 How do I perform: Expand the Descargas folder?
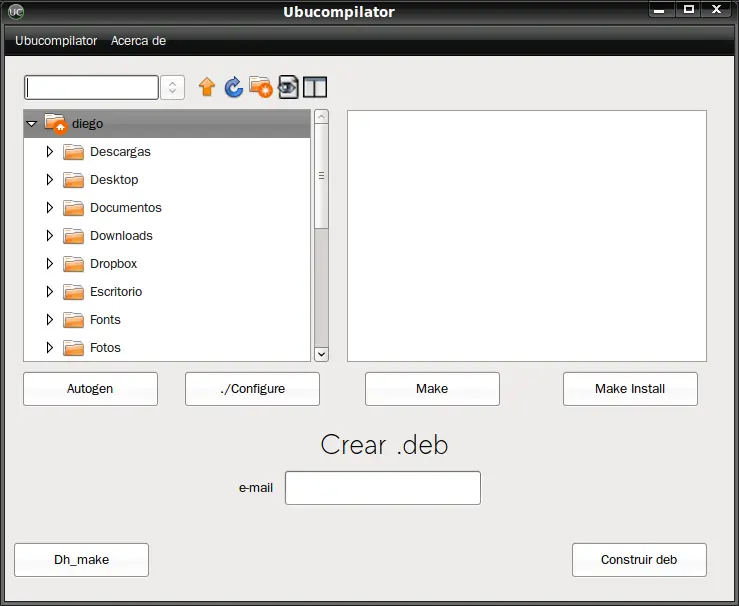[x=49, y=152]
